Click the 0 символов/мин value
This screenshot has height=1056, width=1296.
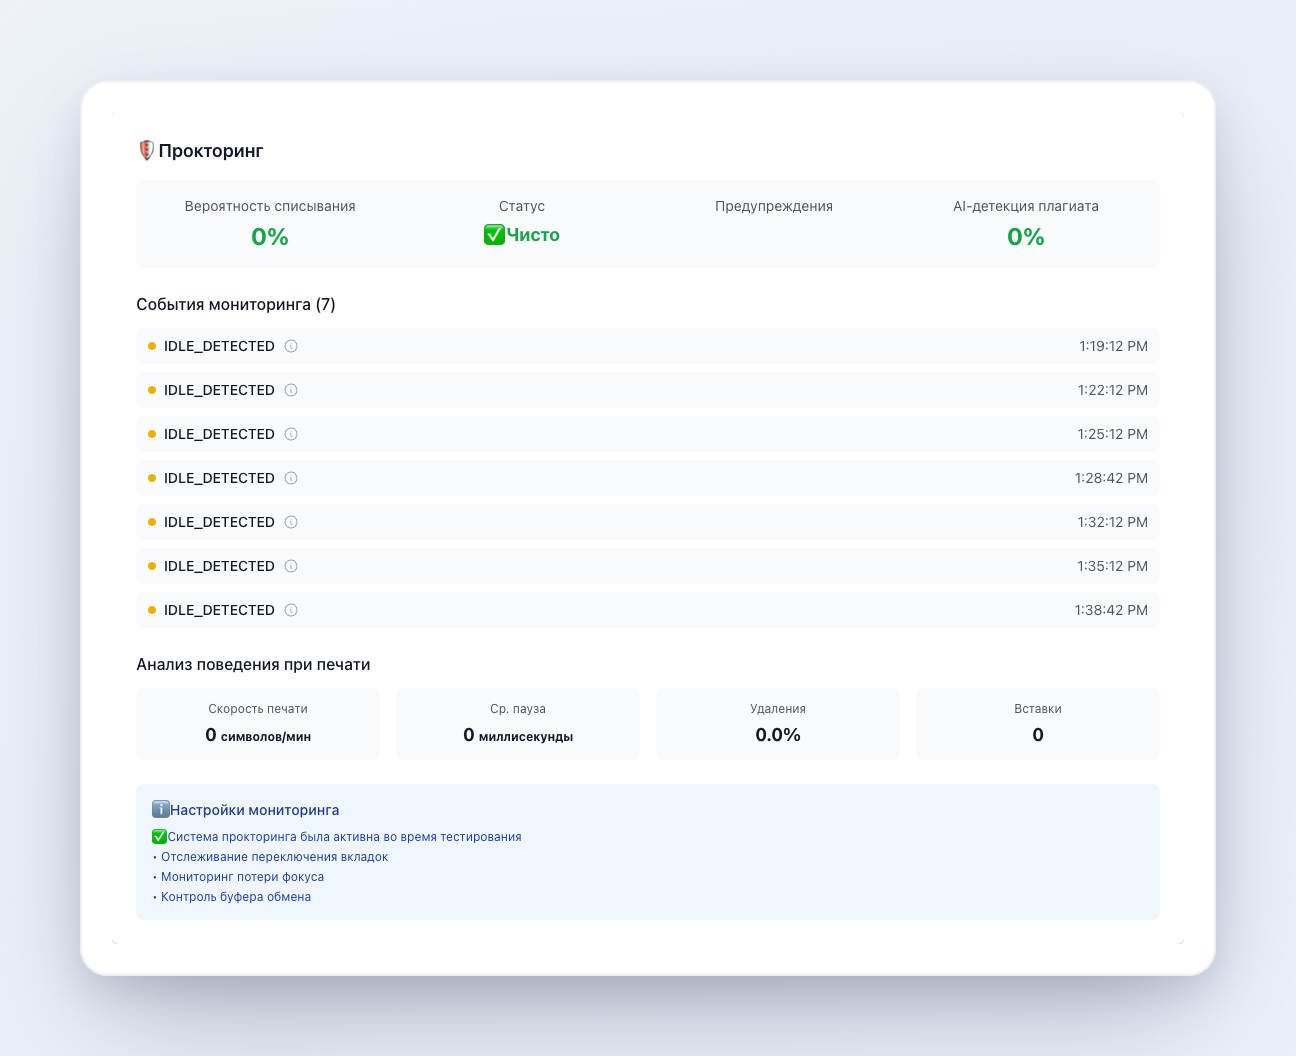(x=258, y=735)
